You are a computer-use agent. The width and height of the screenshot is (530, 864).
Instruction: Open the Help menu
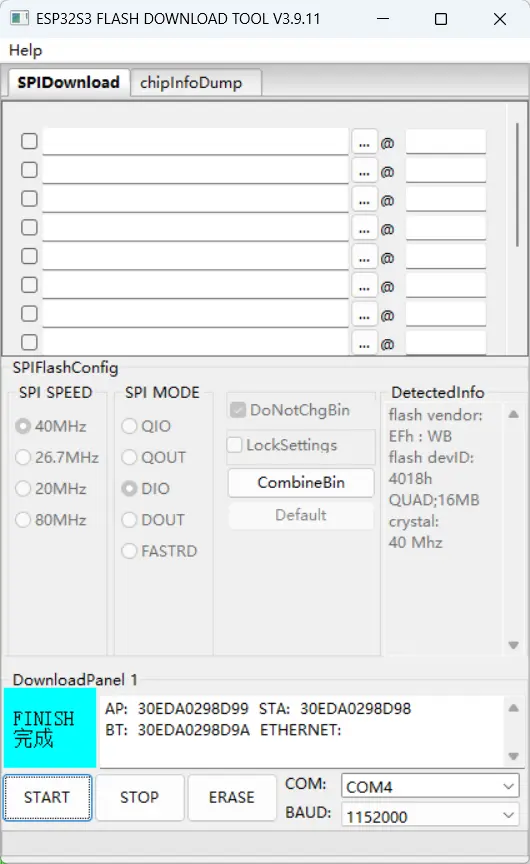25,50
